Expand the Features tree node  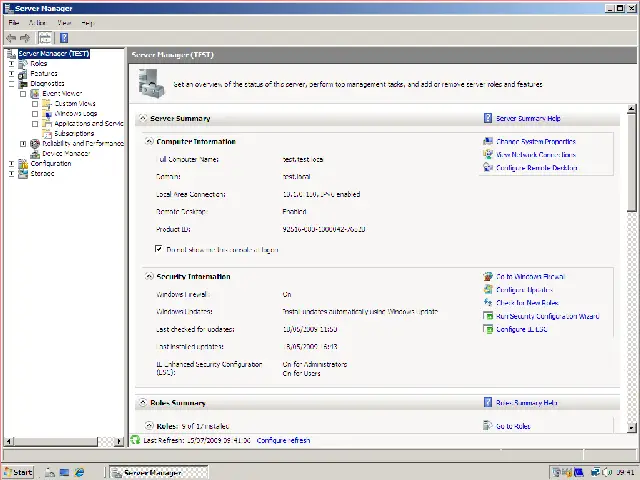coord(11,74)
